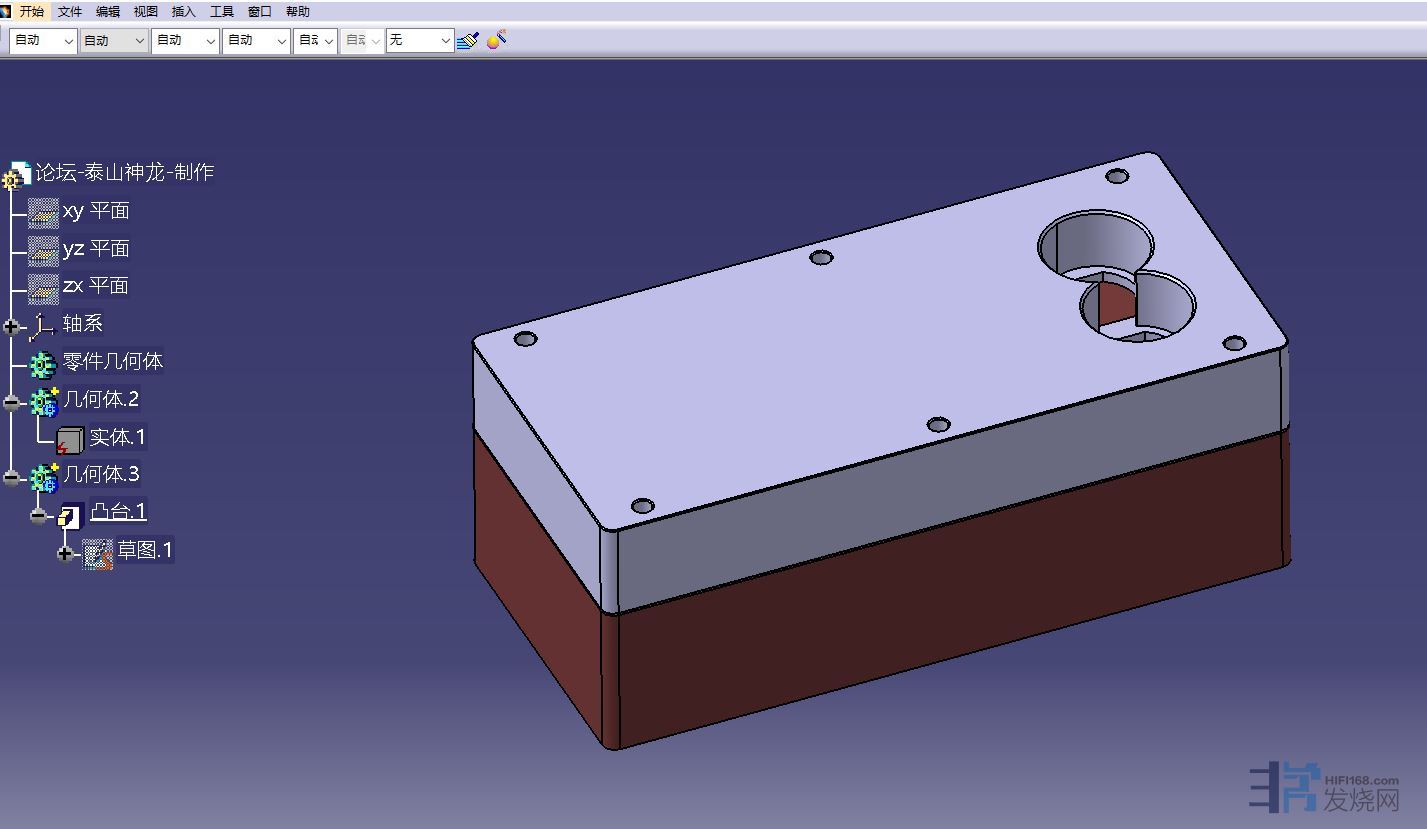
Task: Open the 开始 menu
Action: tap(32, 11)
